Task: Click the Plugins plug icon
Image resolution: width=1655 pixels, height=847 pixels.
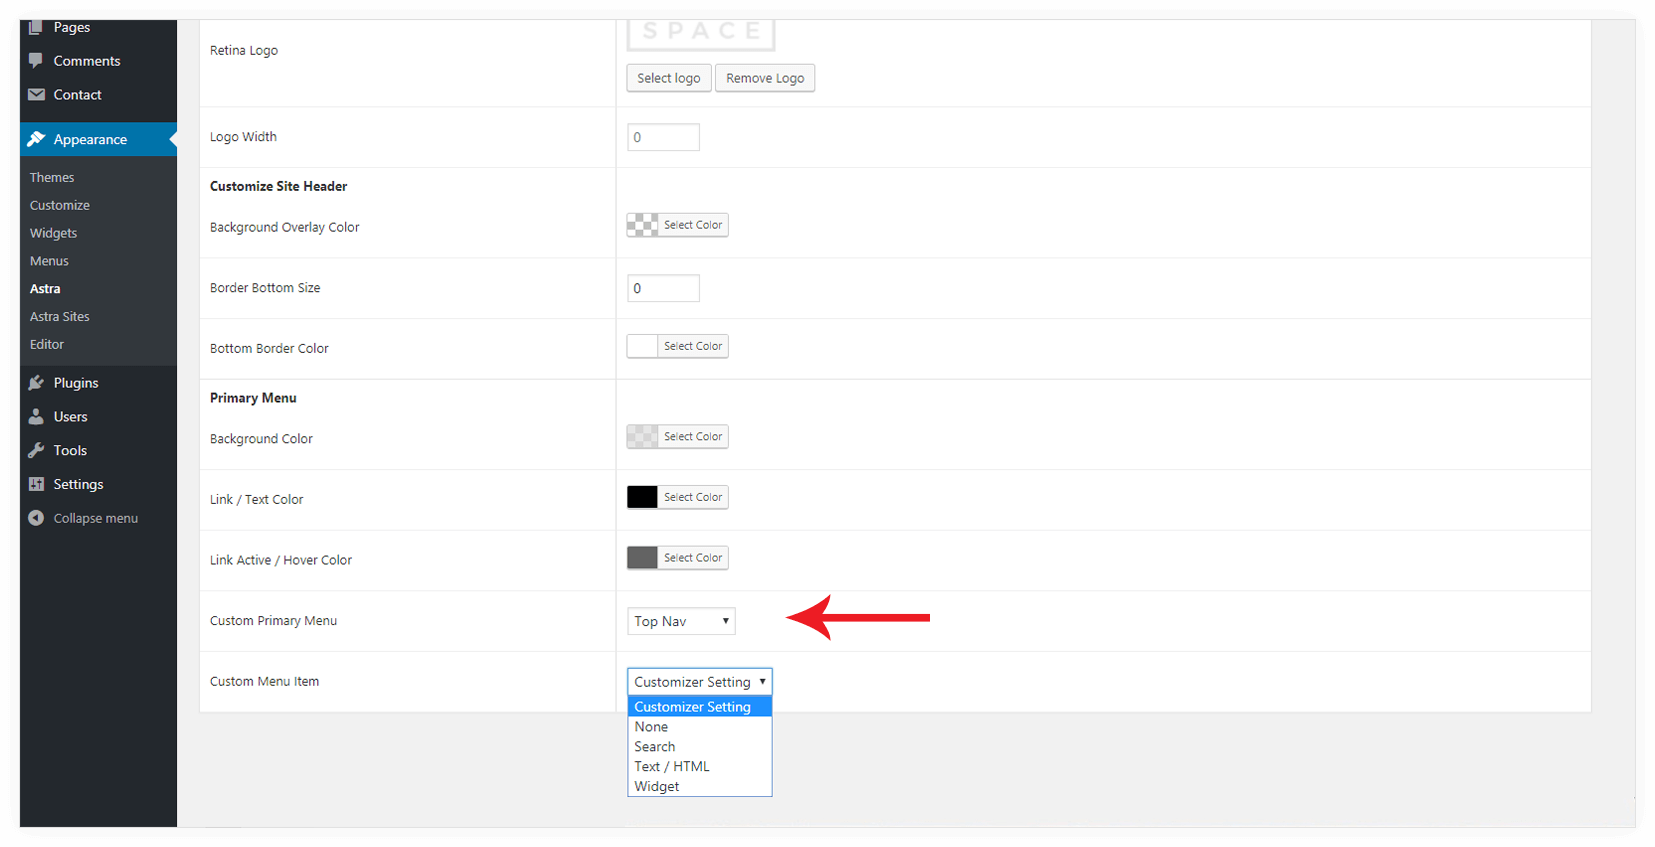Action: point(36,383)
